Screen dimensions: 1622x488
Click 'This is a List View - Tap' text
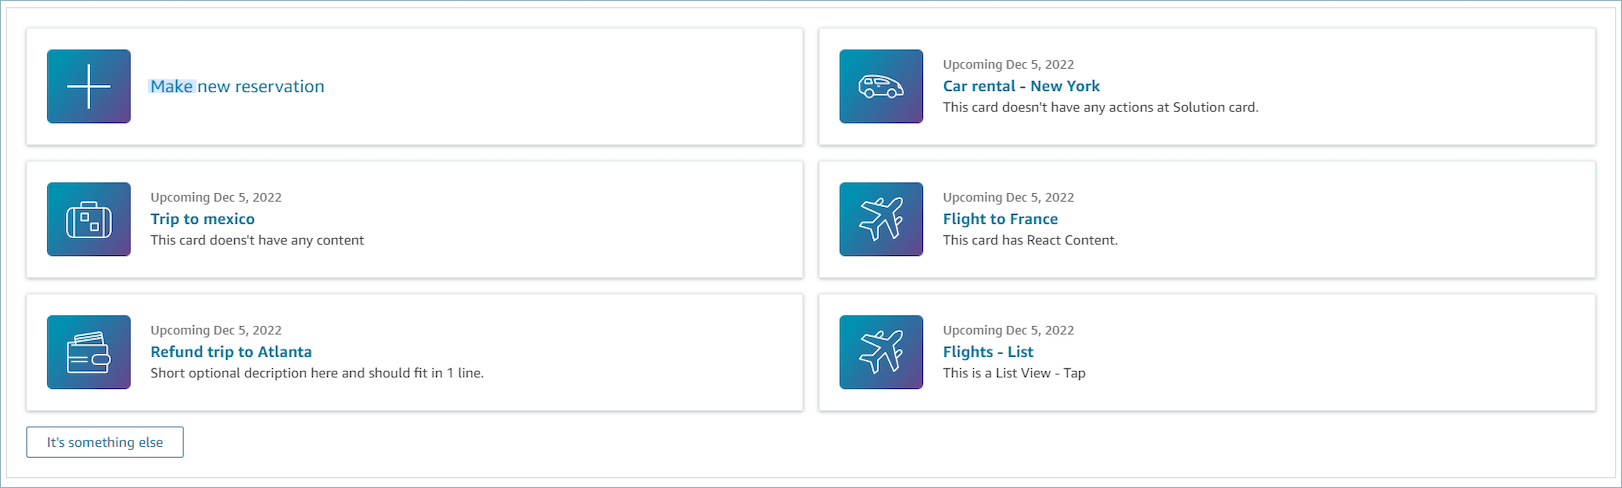coord(1014,373)
